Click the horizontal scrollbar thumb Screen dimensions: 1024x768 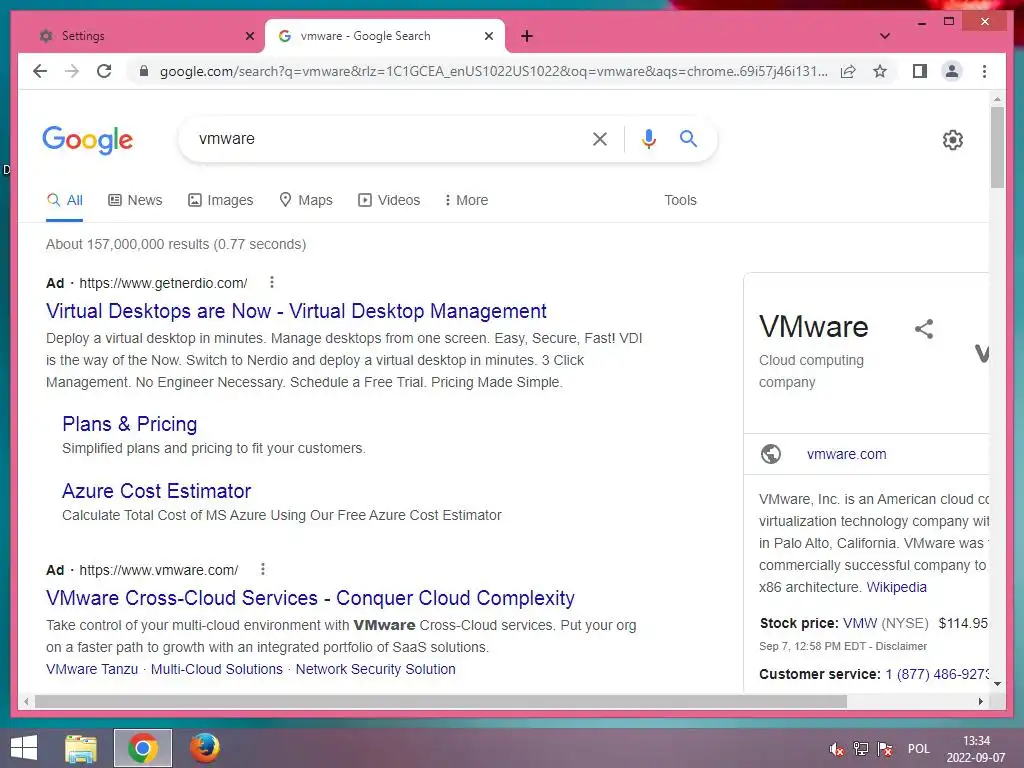tap(441, 701)
